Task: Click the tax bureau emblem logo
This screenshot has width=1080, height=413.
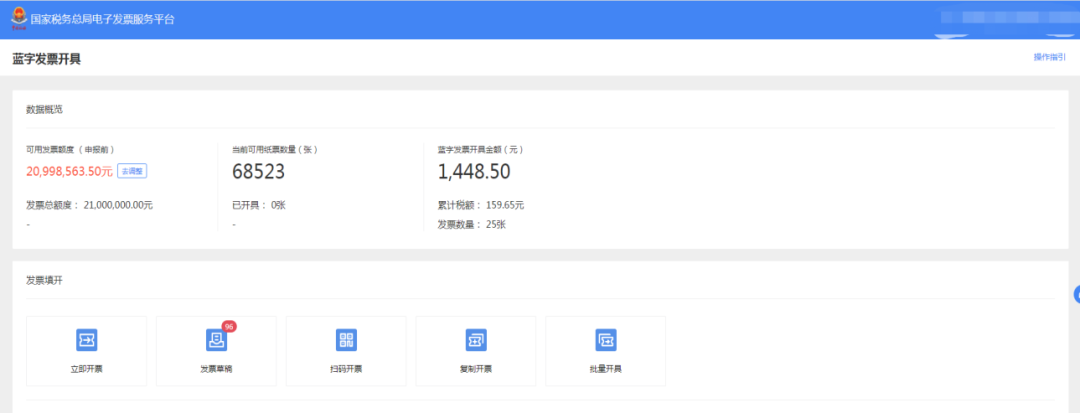Action: [19, 20]
